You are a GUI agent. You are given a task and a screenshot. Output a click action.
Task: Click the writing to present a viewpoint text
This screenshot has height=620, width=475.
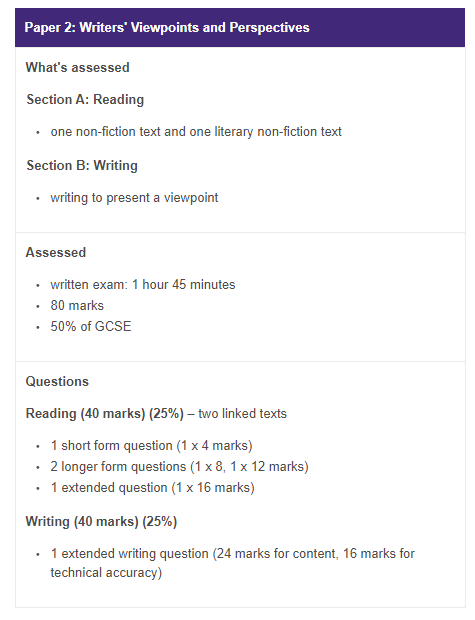pos(134,198)
